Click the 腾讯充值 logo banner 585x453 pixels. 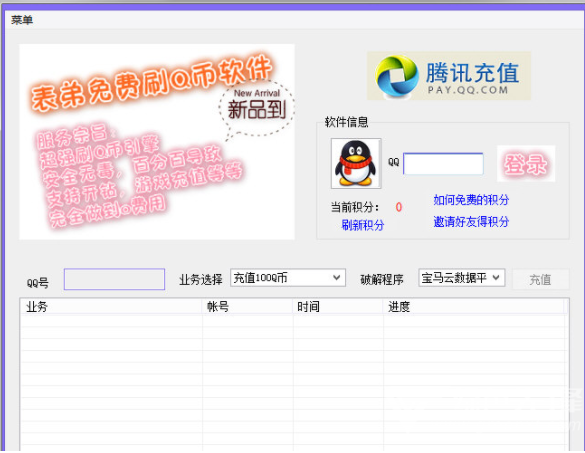(x=449, y=76)
